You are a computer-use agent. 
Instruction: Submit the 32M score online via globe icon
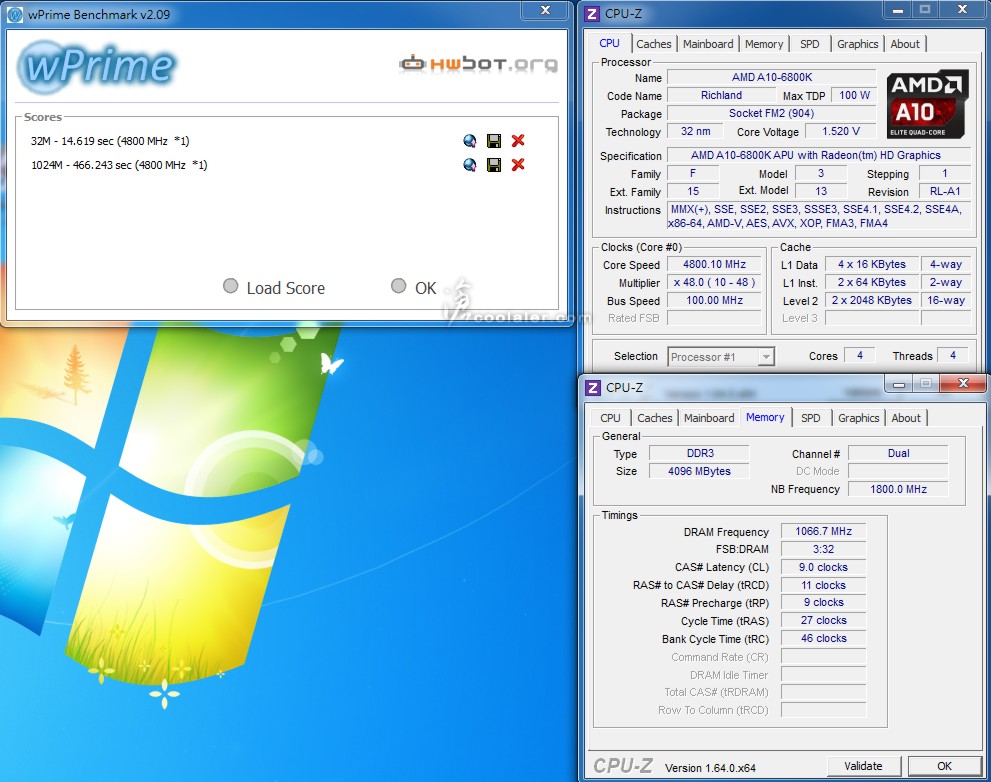coord(470,141)
